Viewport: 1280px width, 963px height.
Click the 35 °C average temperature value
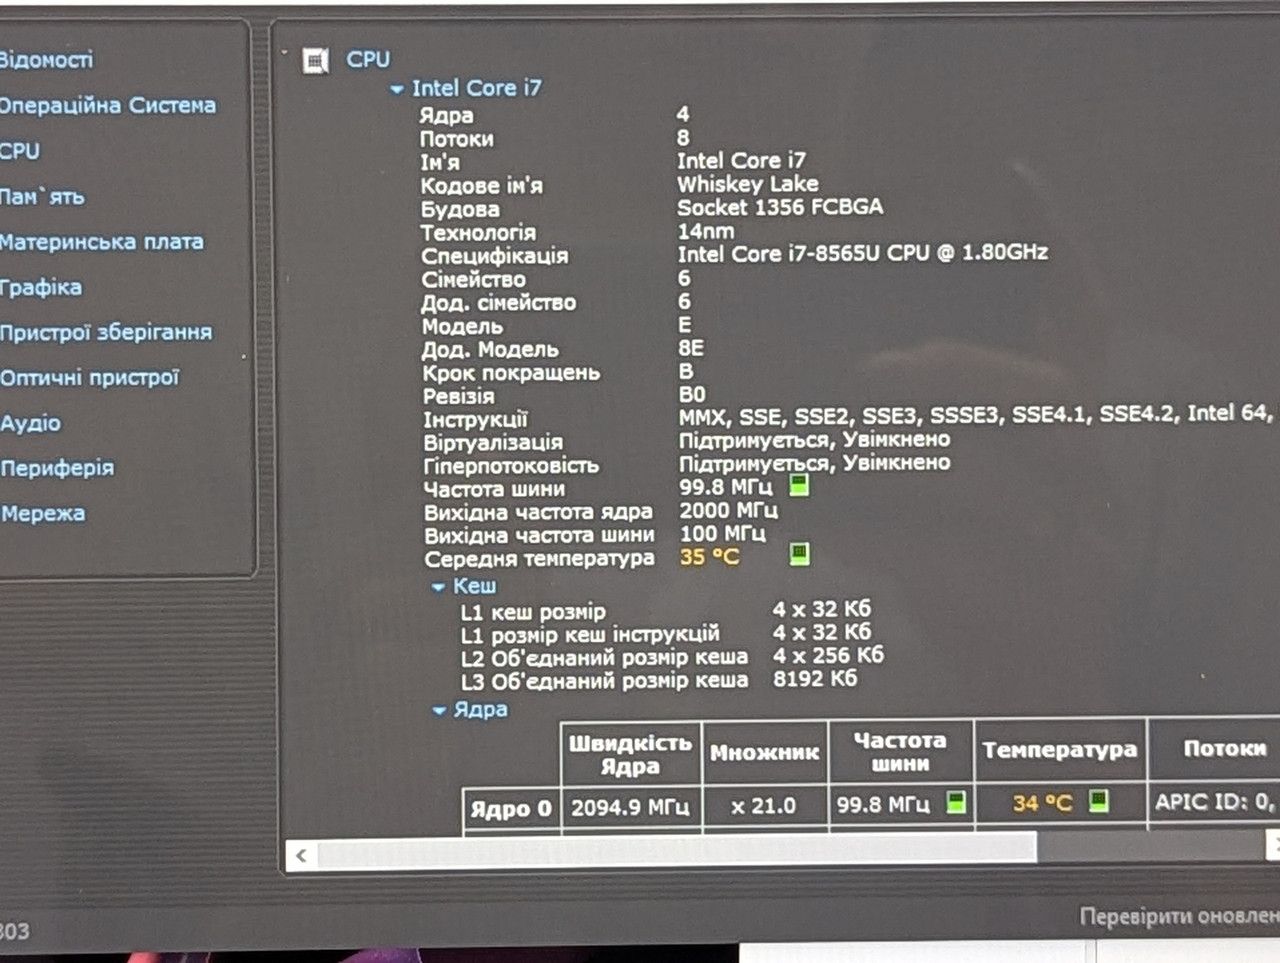(x=710, y=557)
